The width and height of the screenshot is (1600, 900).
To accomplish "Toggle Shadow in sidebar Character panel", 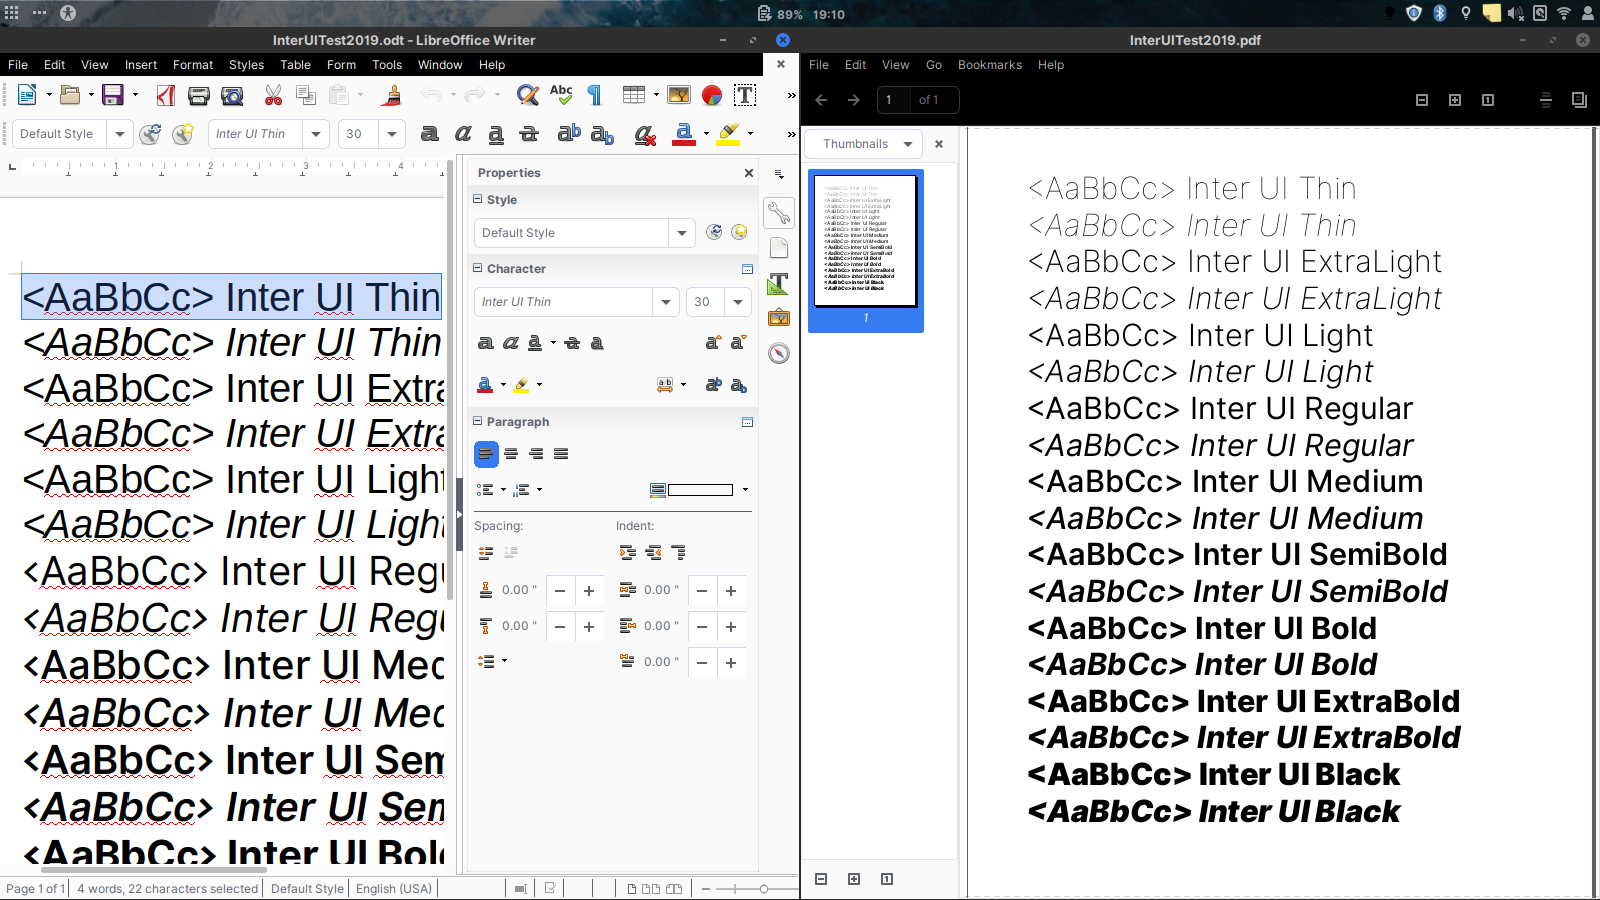I will pos(597,343).
